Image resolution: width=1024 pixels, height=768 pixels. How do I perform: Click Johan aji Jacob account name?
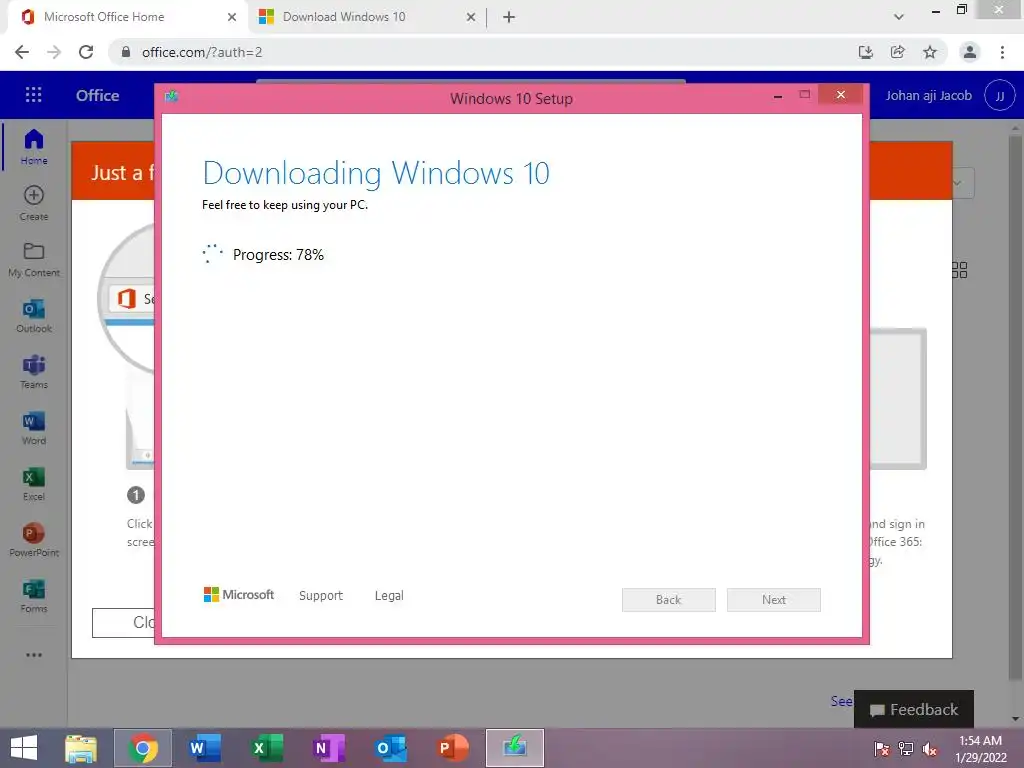929,95
